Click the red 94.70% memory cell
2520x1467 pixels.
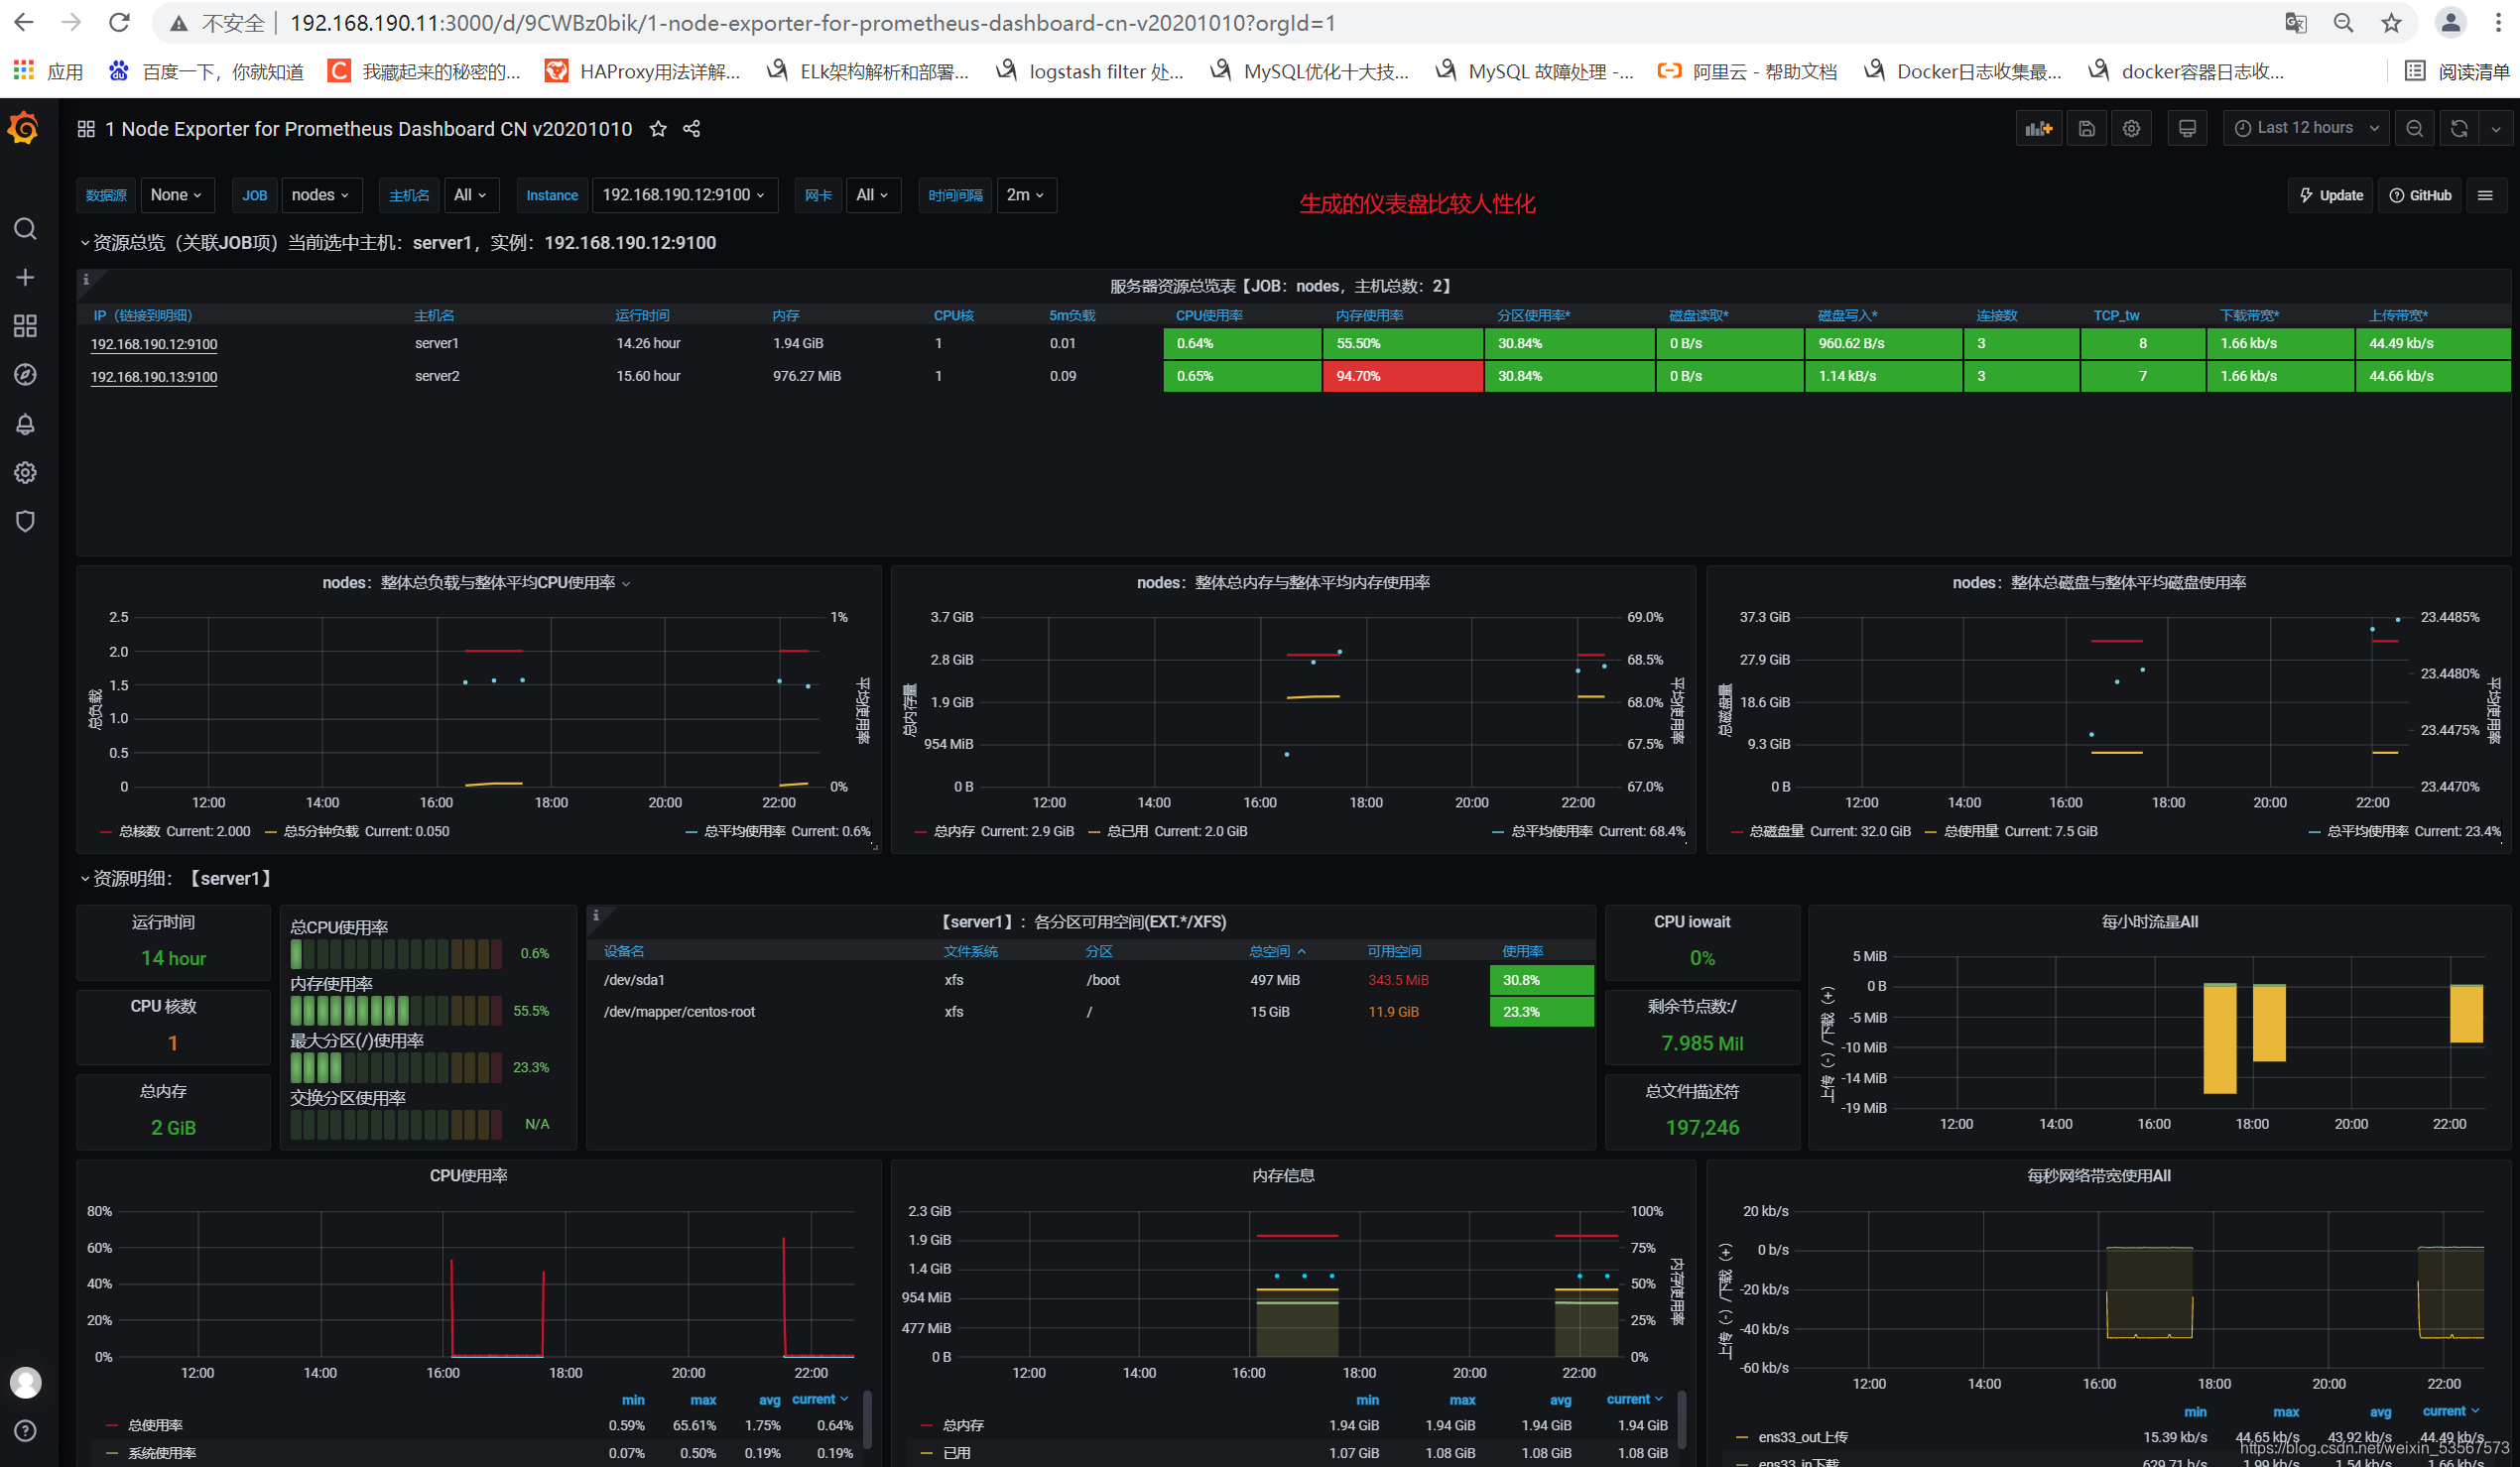point(1402,376)
